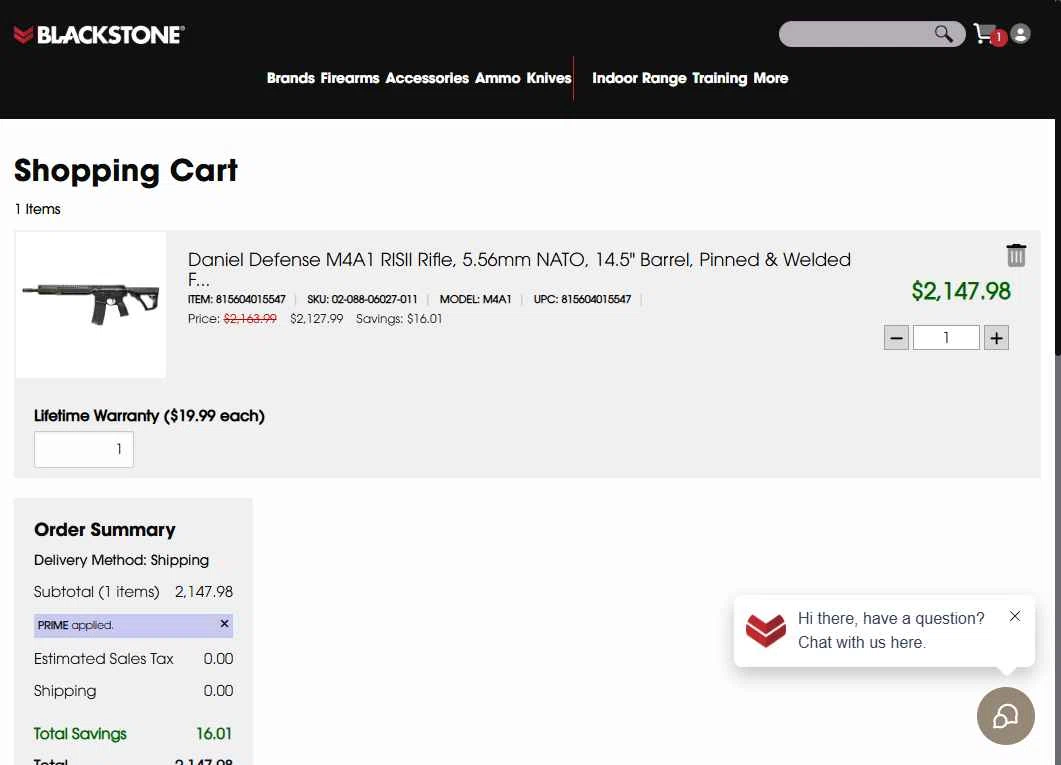
Task: Decrease rifle quantity with minus button
Action: pyautogui.click(x=896, y=338)
